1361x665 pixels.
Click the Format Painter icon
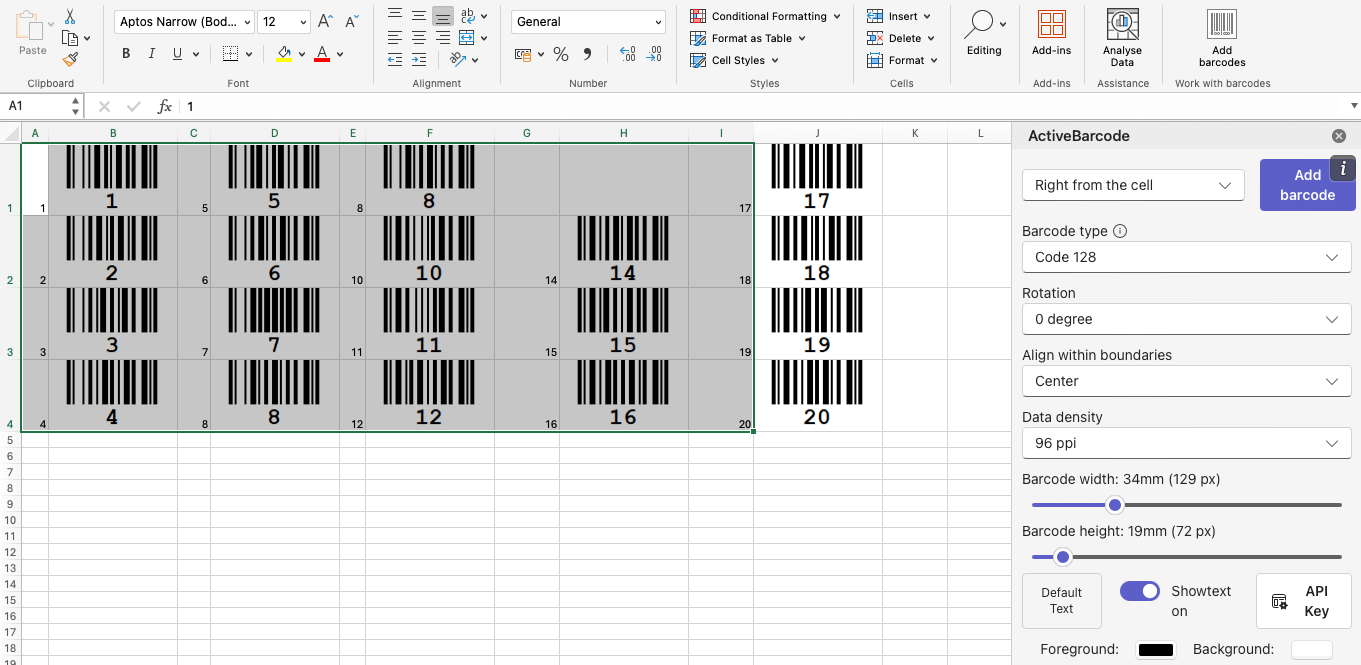(x=69, y=60)
